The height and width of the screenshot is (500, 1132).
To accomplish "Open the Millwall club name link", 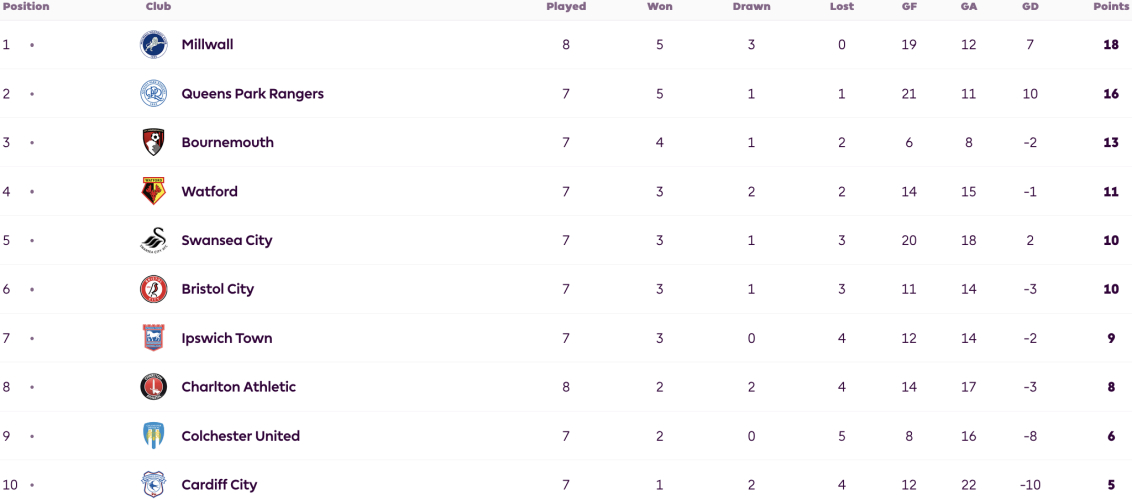I will tap(207, 45).
